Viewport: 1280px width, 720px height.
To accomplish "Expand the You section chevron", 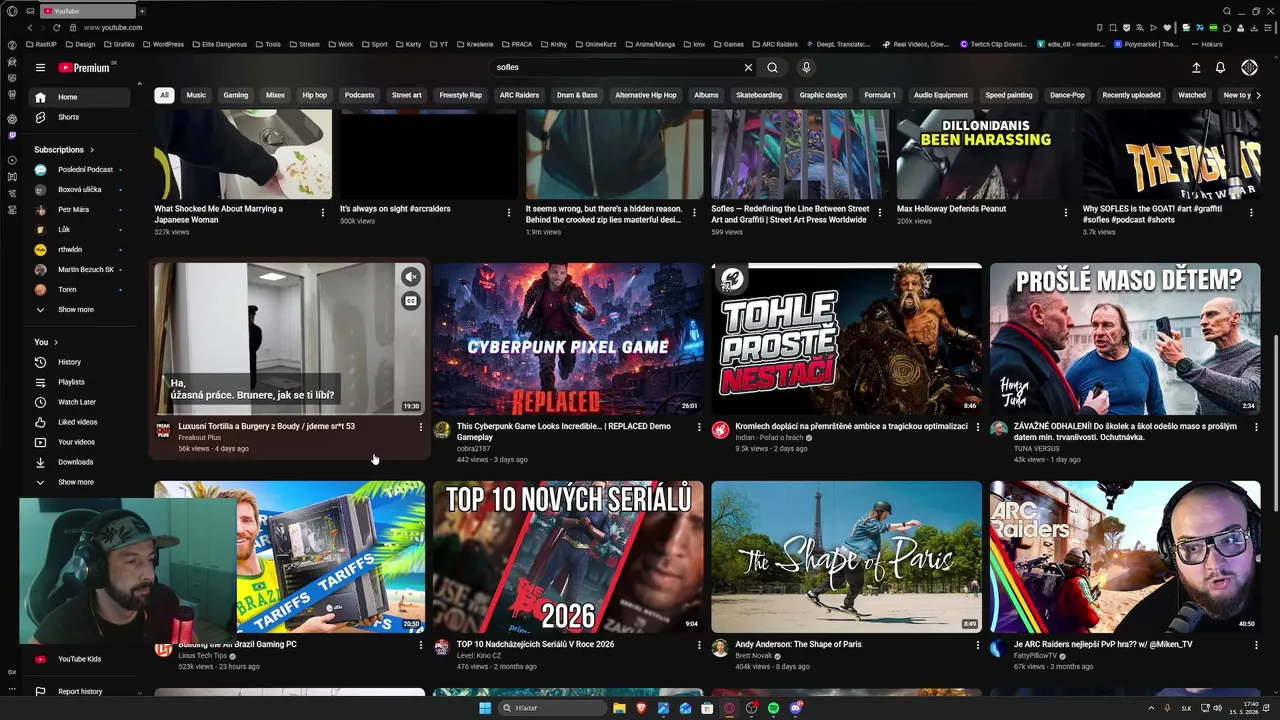I will (56, 342).
